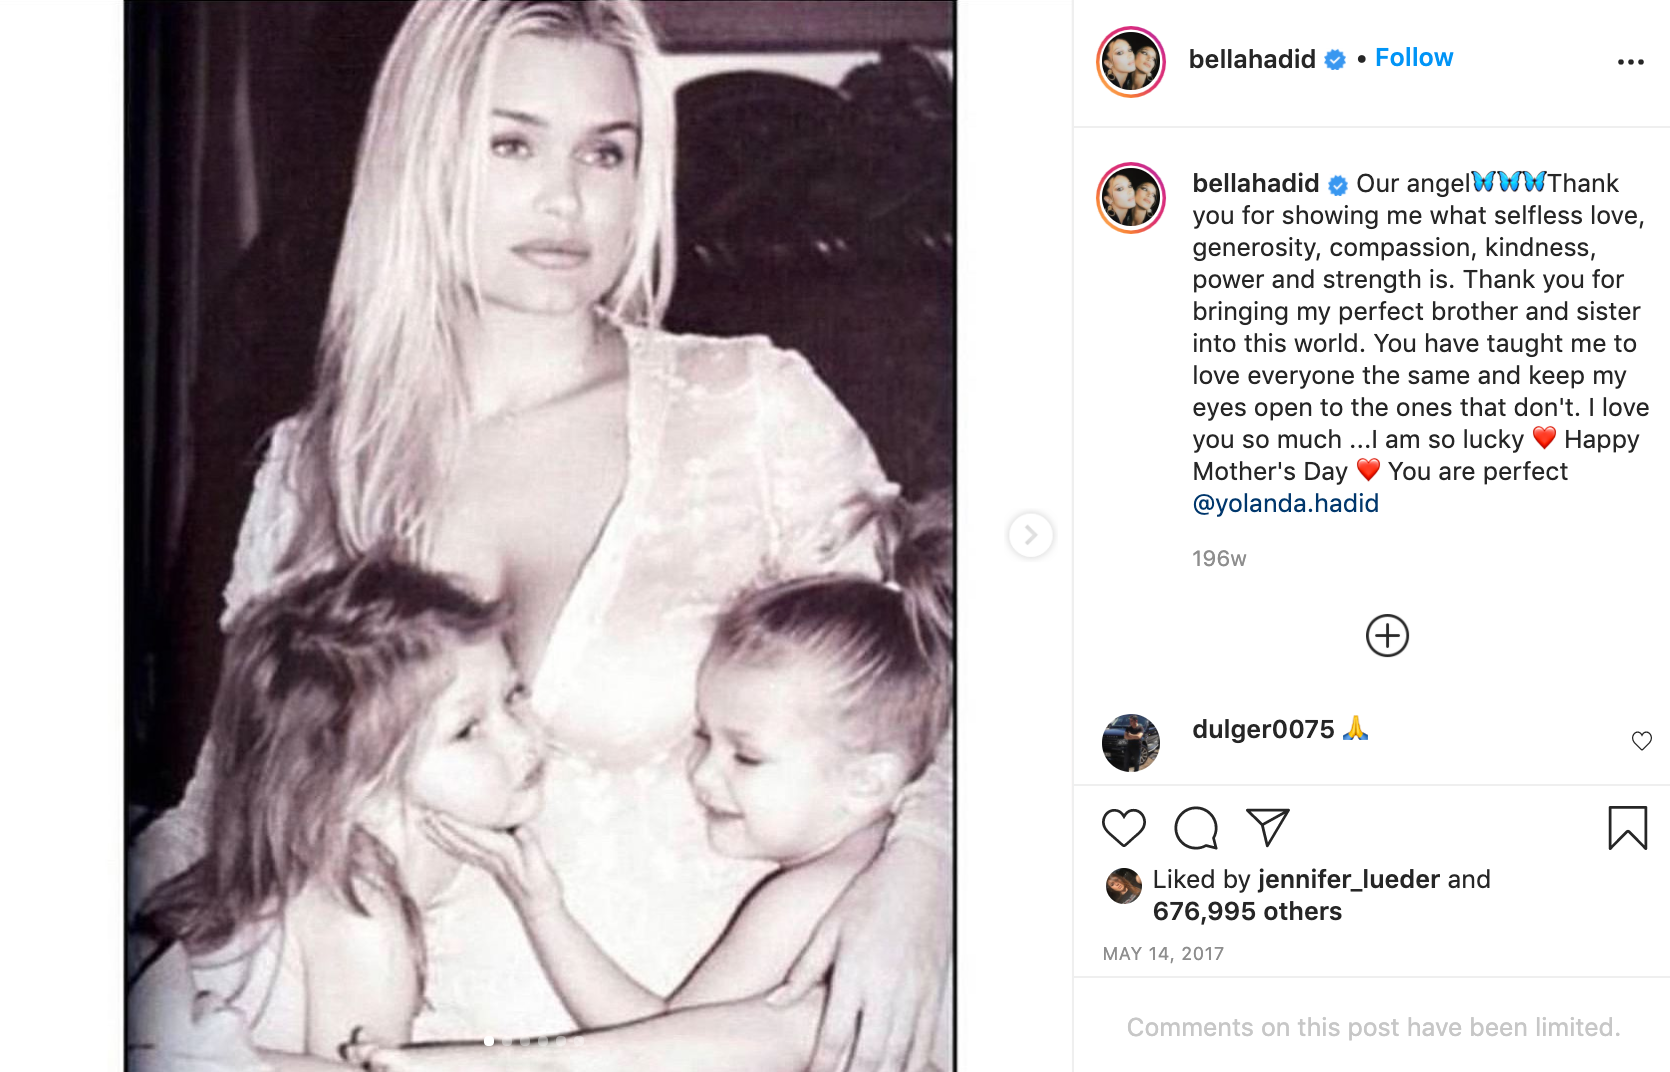Viewport: 1670px width, 1072px height.
Task: Save post with the bookmark icon
Action: point(1627,828)
